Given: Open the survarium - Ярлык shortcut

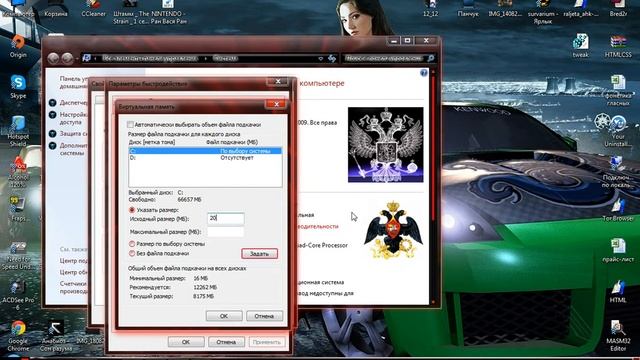Looking at the screenshot, I should (543, 12).
